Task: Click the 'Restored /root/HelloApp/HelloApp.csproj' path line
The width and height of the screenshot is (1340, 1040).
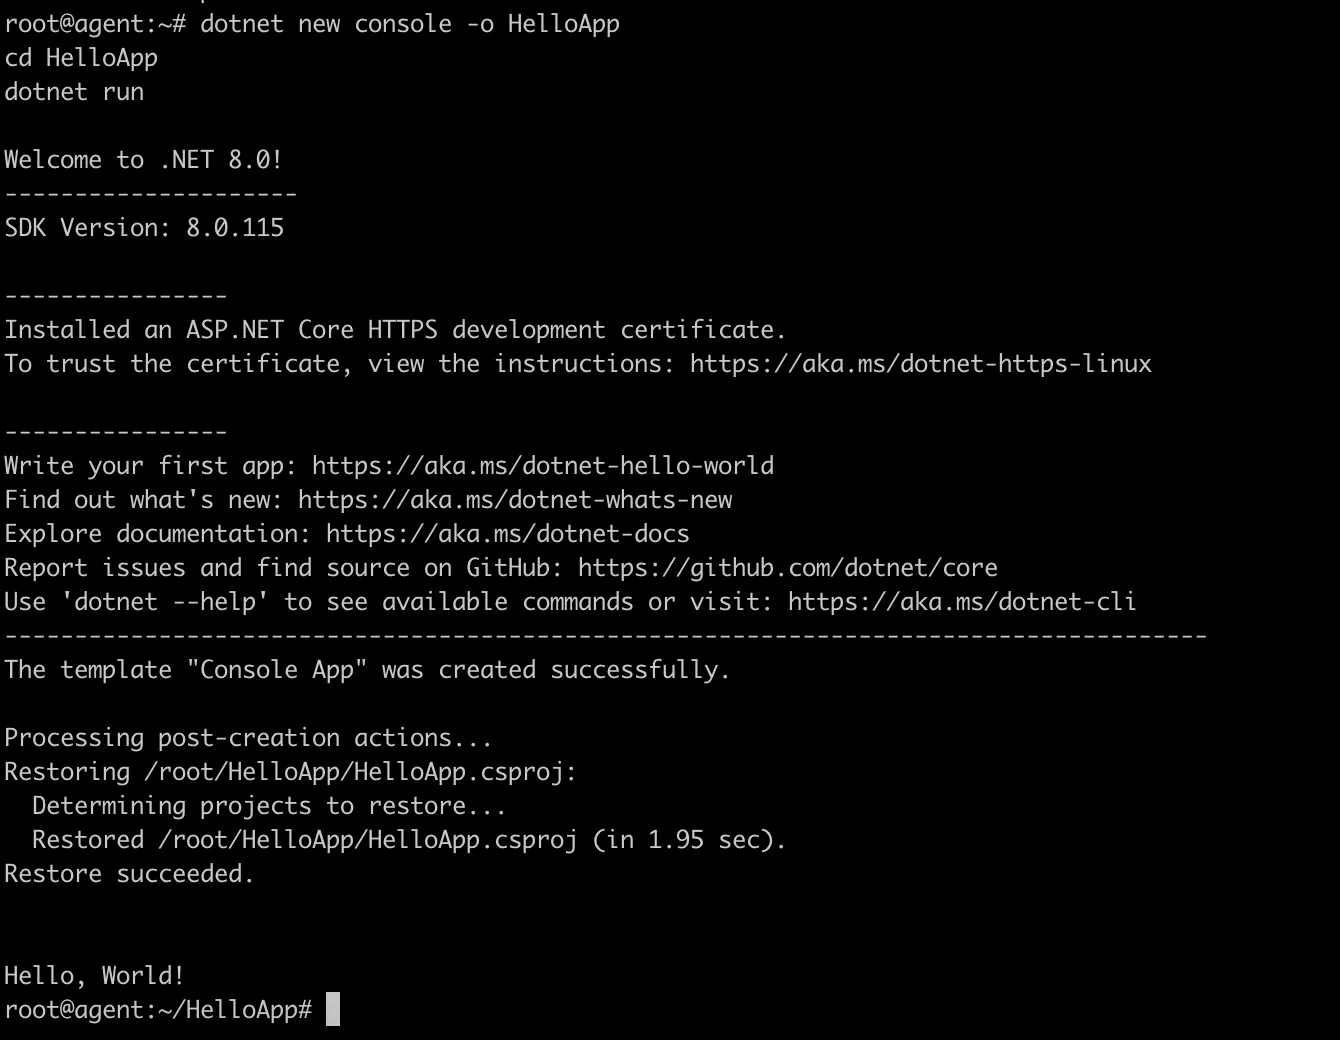Action: click(409, 840)
